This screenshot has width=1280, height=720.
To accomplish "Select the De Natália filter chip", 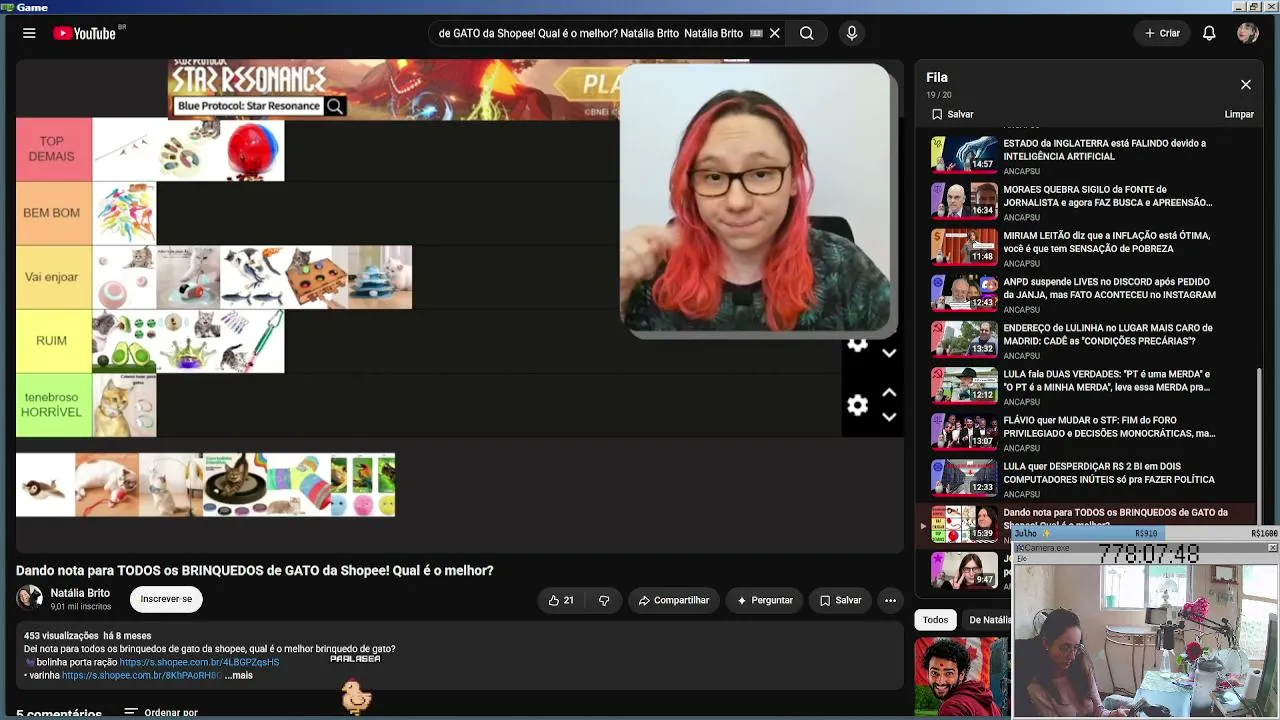I will coord(988,620).
